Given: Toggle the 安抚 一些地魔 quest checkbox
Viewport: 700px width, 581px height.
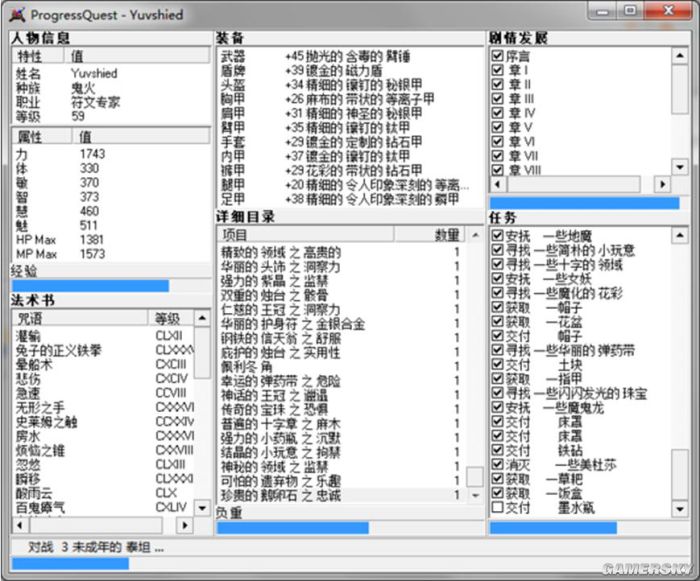Looking at the screenshot, I should (497, 235).
